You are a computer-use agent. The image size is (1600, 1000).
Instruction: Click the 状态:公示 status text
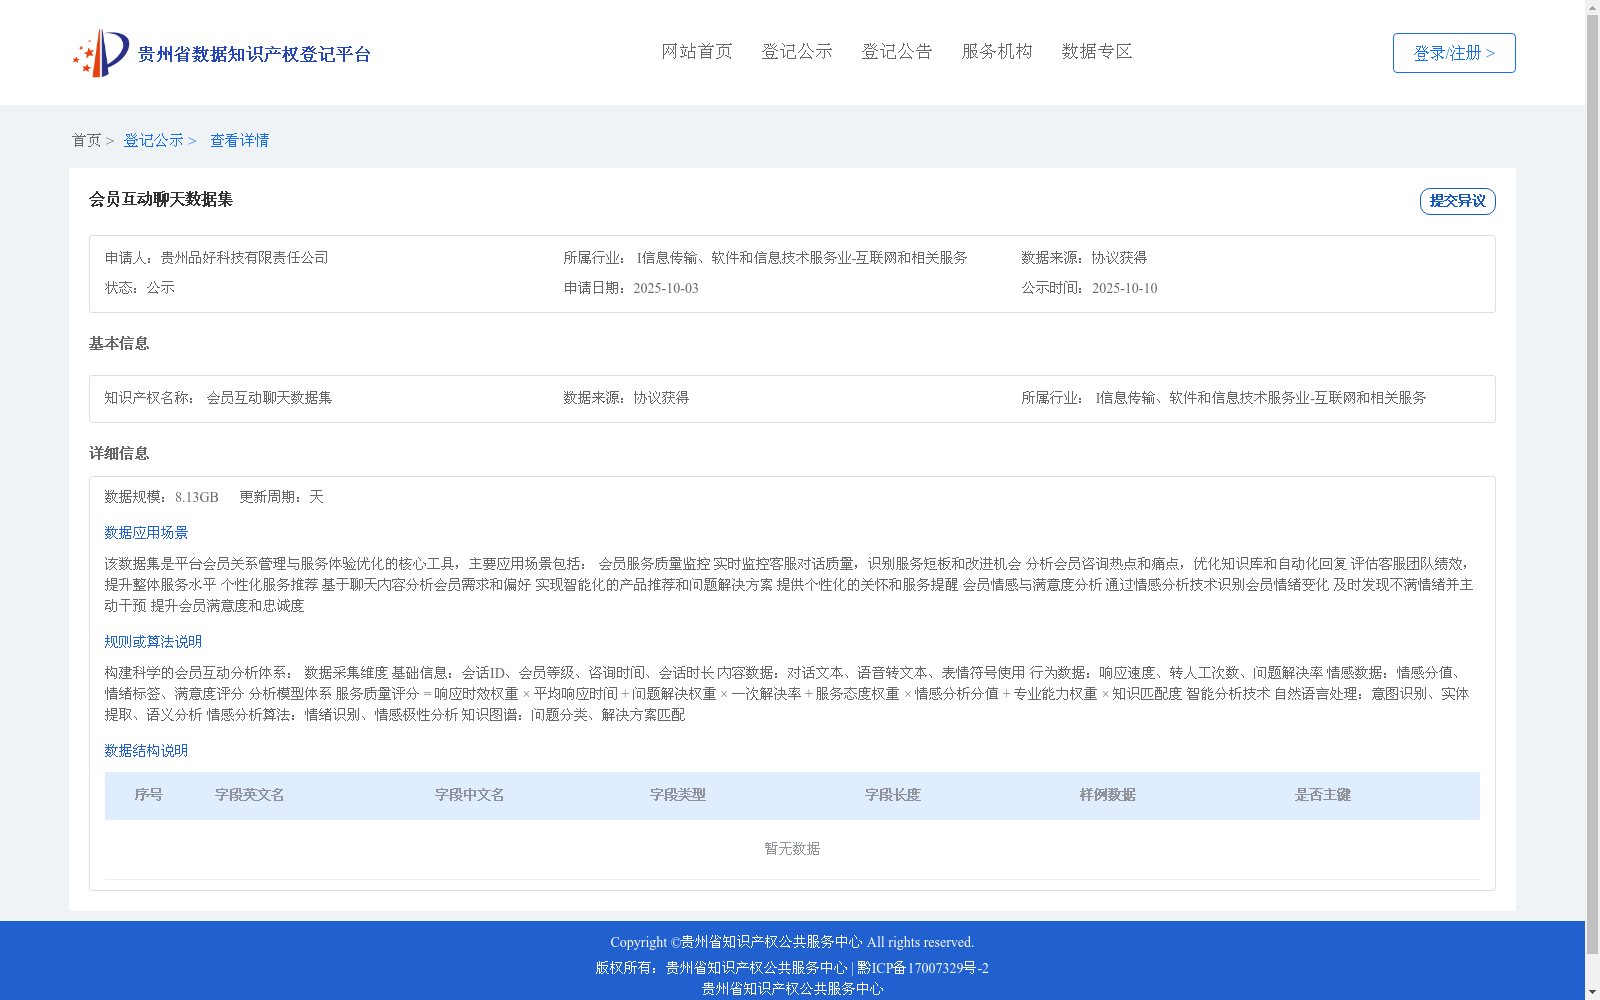[x=140, y=288]
